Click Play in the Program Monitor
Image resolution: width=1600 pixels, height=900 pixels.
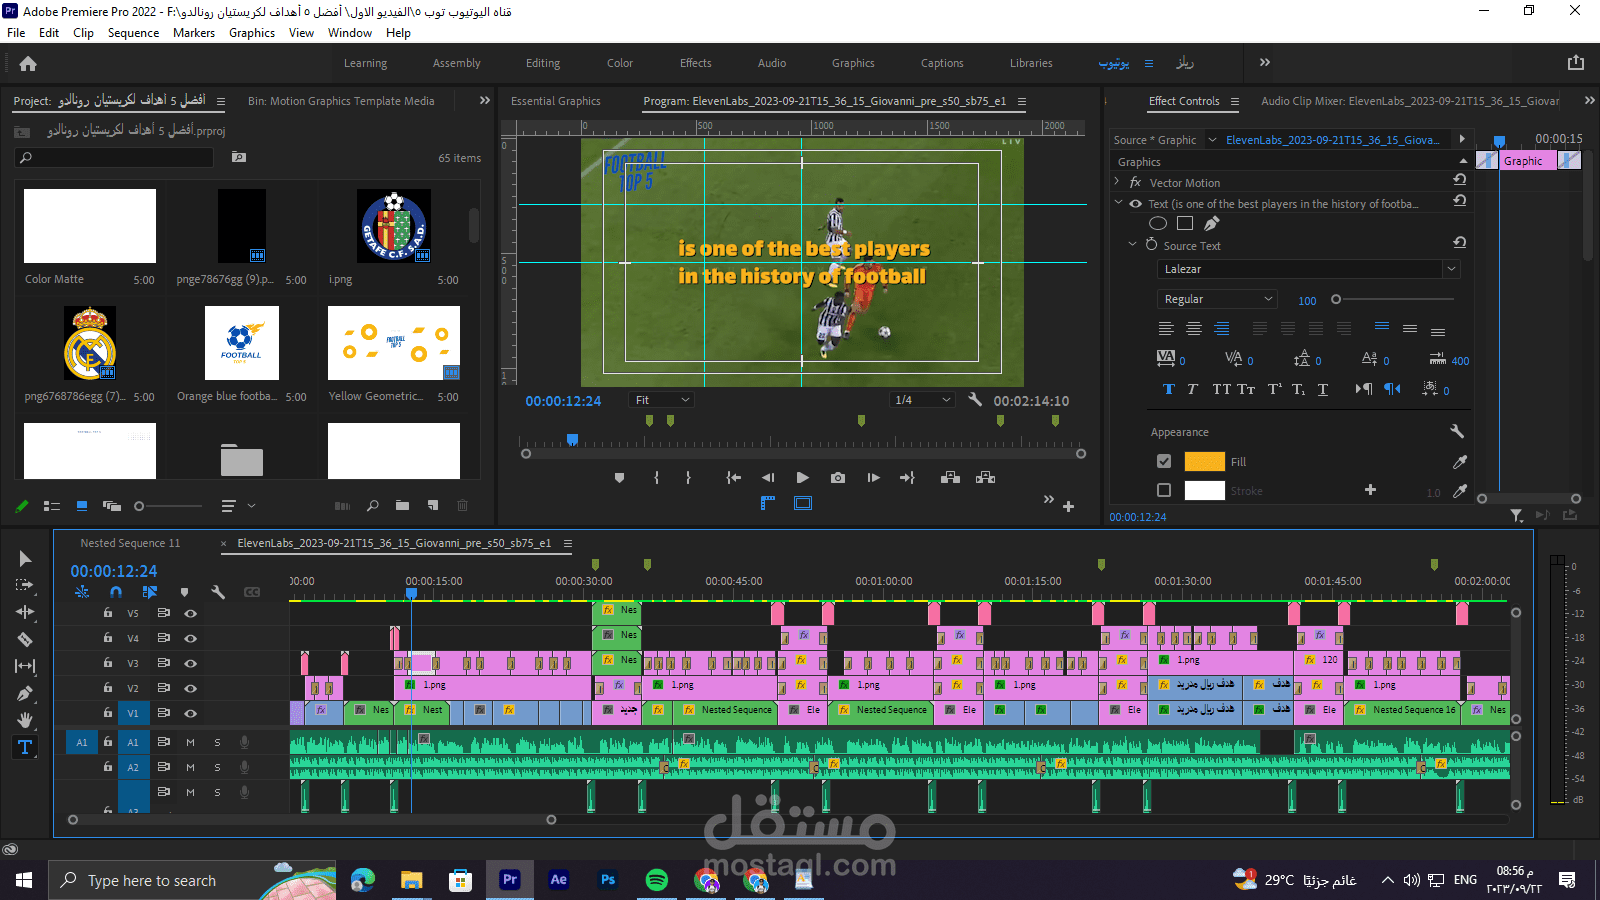pyautogui.click(x=802, y=478)
